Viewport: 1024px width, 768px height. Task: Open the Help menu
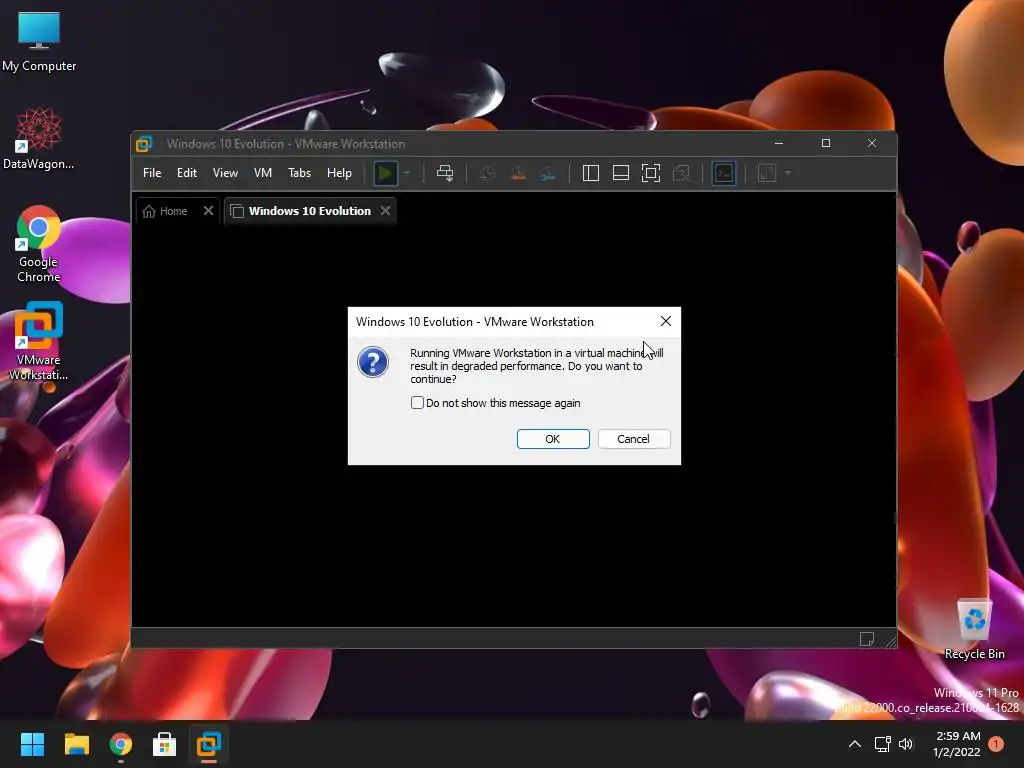(339, 173)
